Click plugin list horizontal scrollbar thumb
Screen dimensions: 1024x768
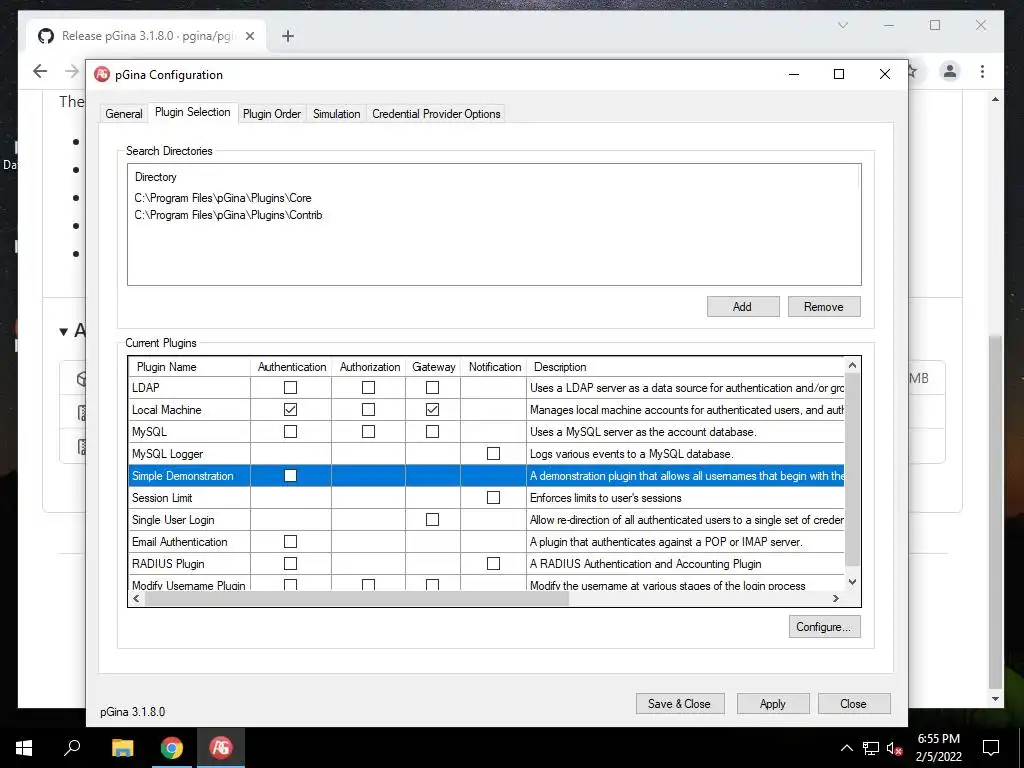coord(357,598)
